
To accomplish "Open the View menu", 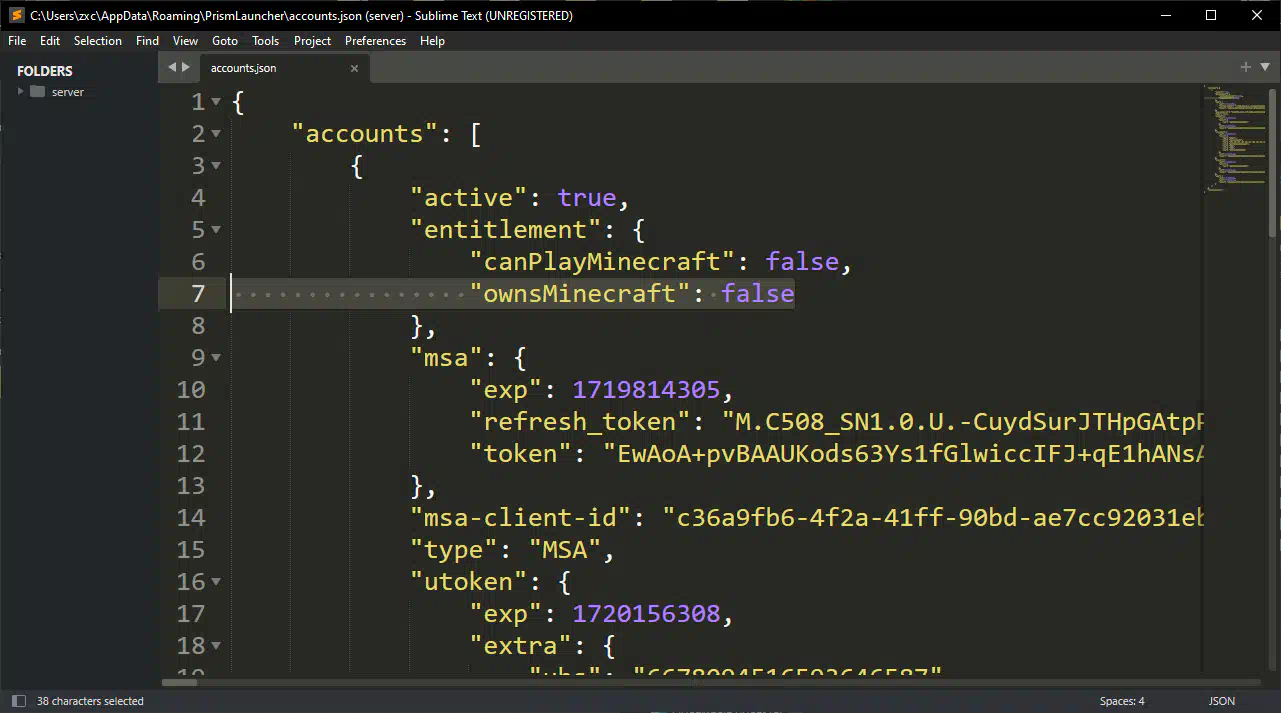I will [x=185, y=41].
